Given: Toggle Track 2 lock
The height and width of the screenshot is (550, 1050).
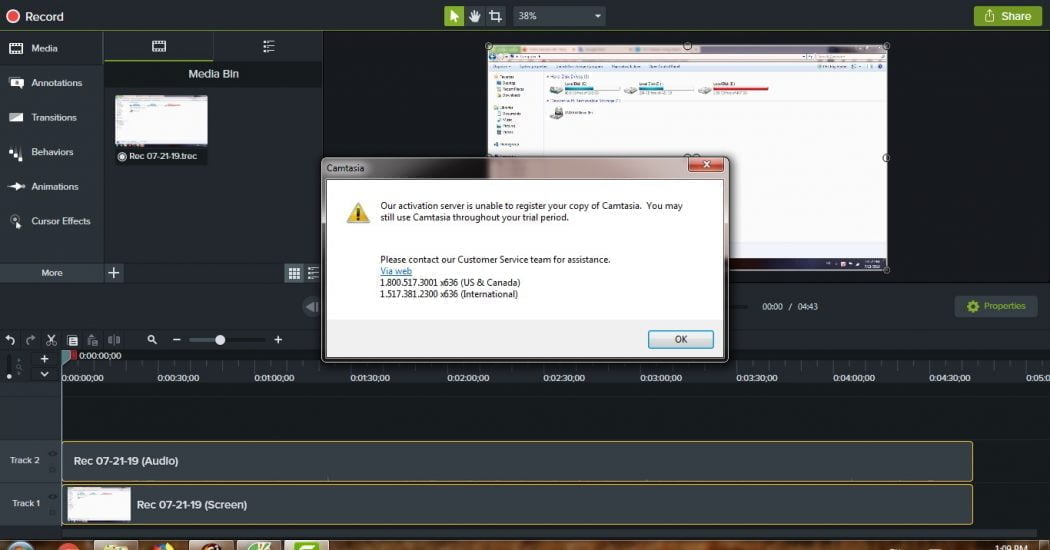Looking at the screenshot, I should coord(52,469).
